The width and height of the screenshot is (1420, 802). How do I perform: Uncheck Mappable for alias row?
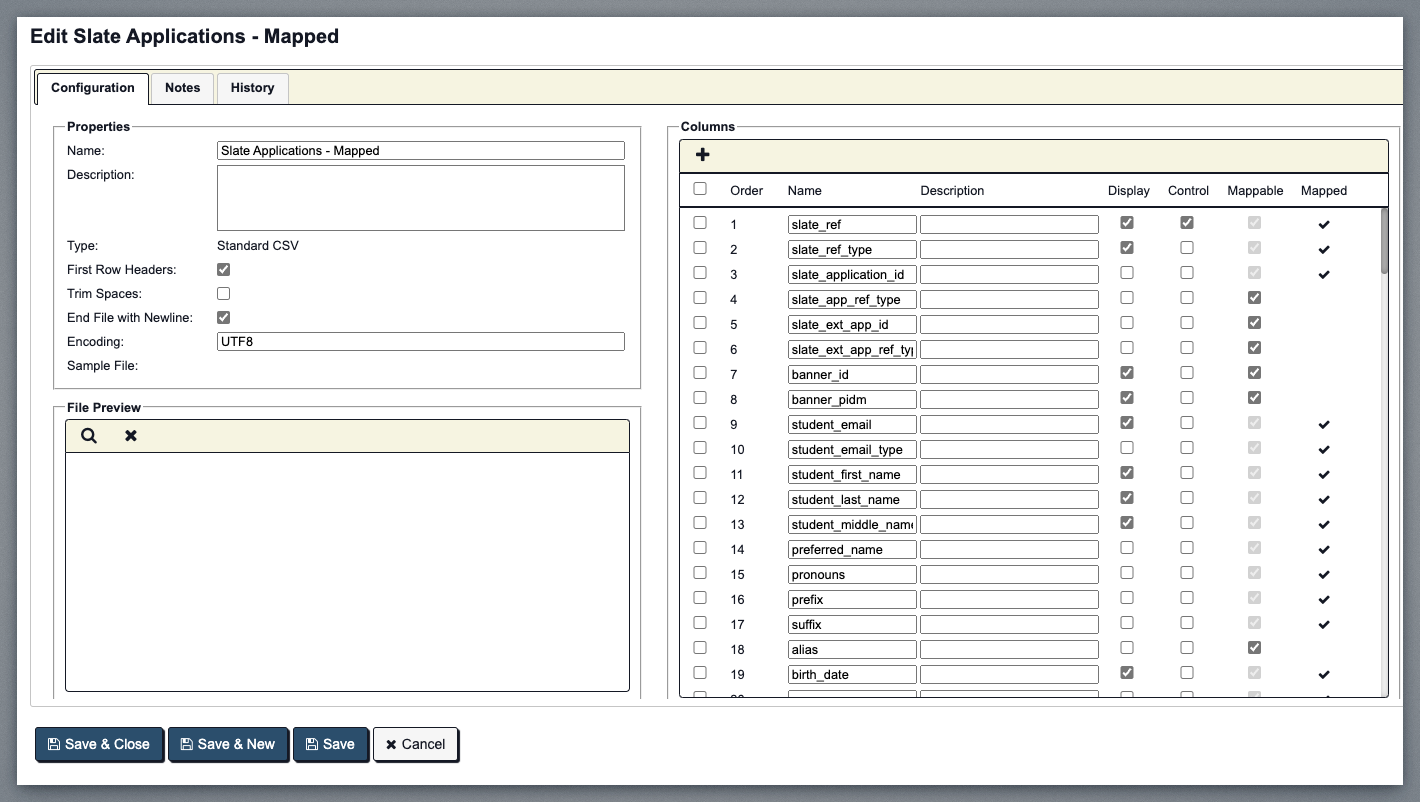click(x=1254, y=648)
